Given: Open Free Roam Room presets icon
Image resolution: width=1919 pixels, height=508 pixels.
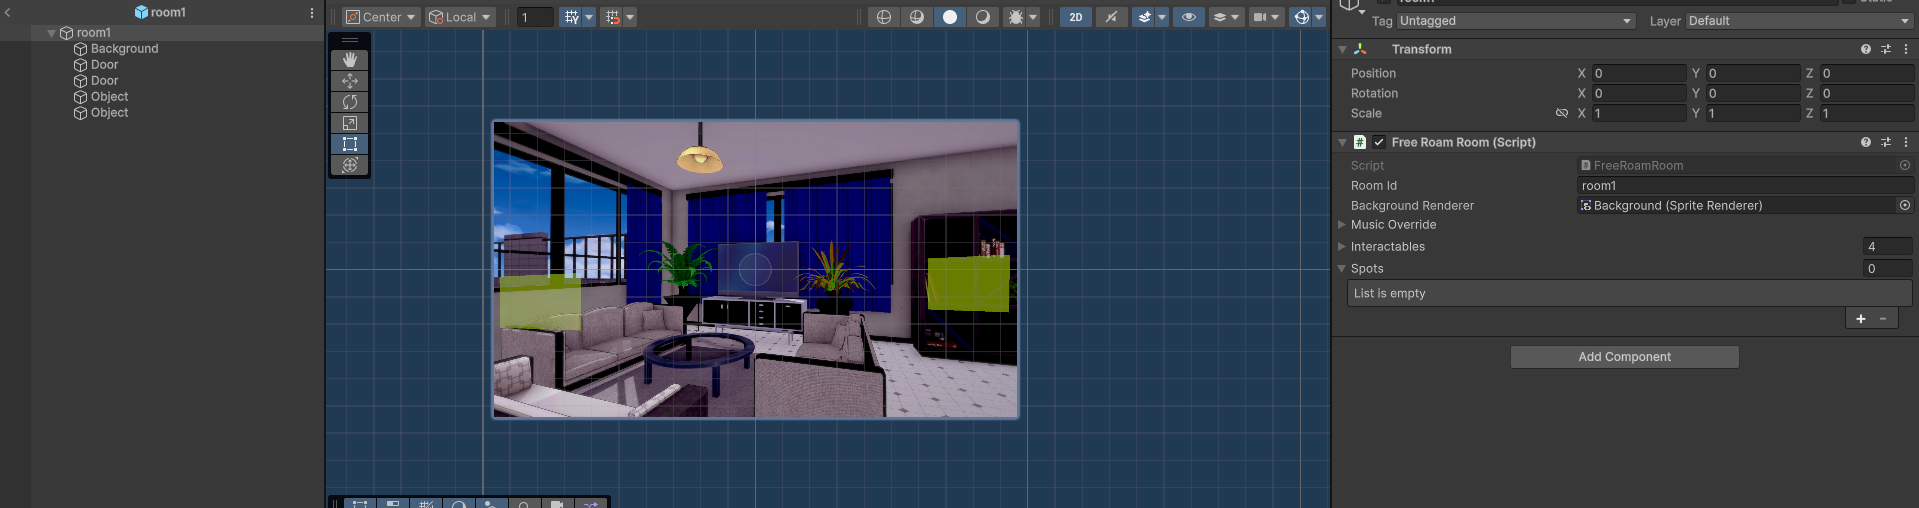Looking at the screenshot, I should [x=1886, y=142].
